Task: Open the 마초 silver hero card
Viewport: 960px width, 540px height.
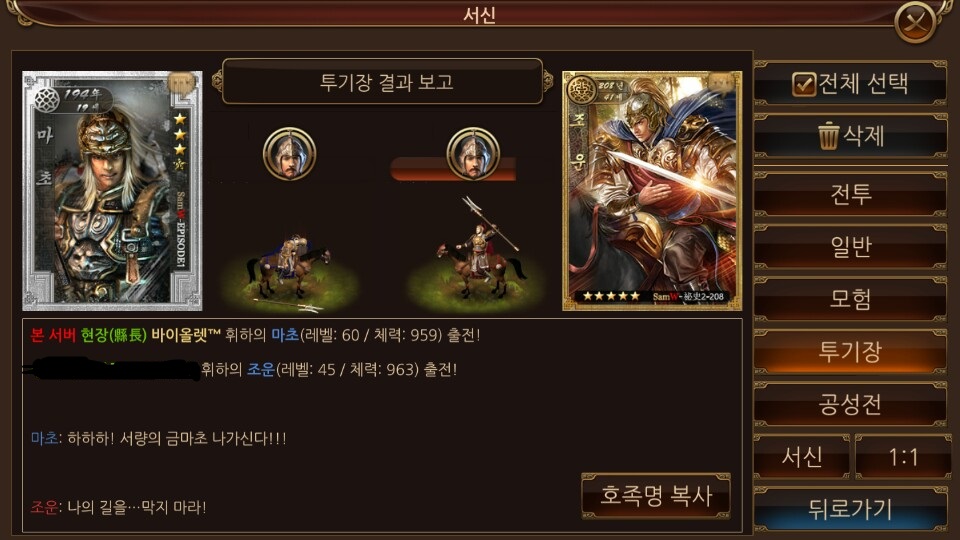Action: tap(112, 190)
